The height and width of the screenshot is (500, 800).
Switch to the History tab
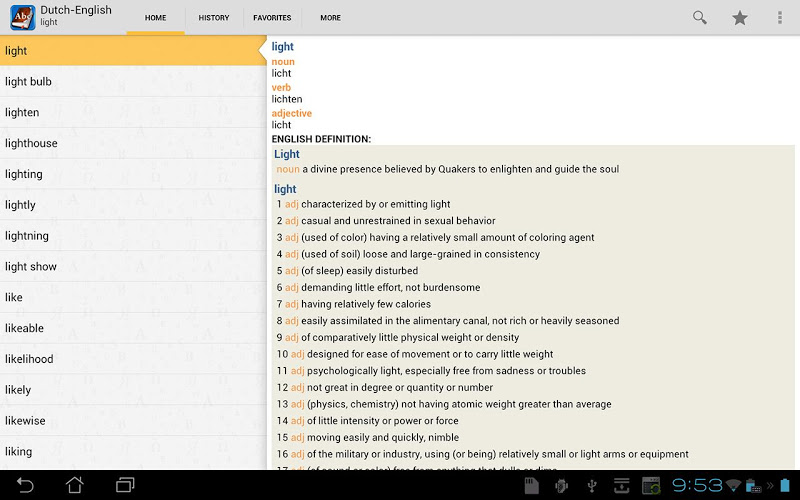pyautogui.click(x=213, y=18)
